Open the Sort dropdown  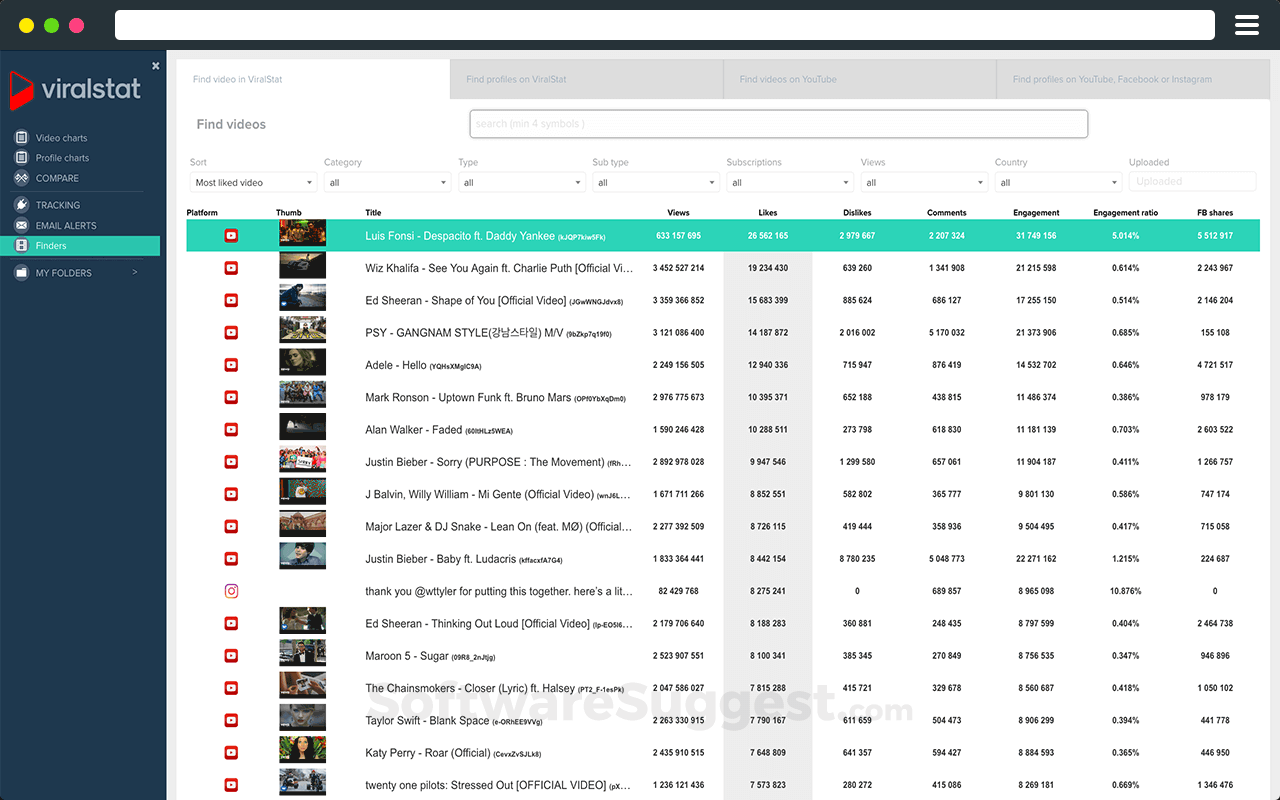point(253,182)
